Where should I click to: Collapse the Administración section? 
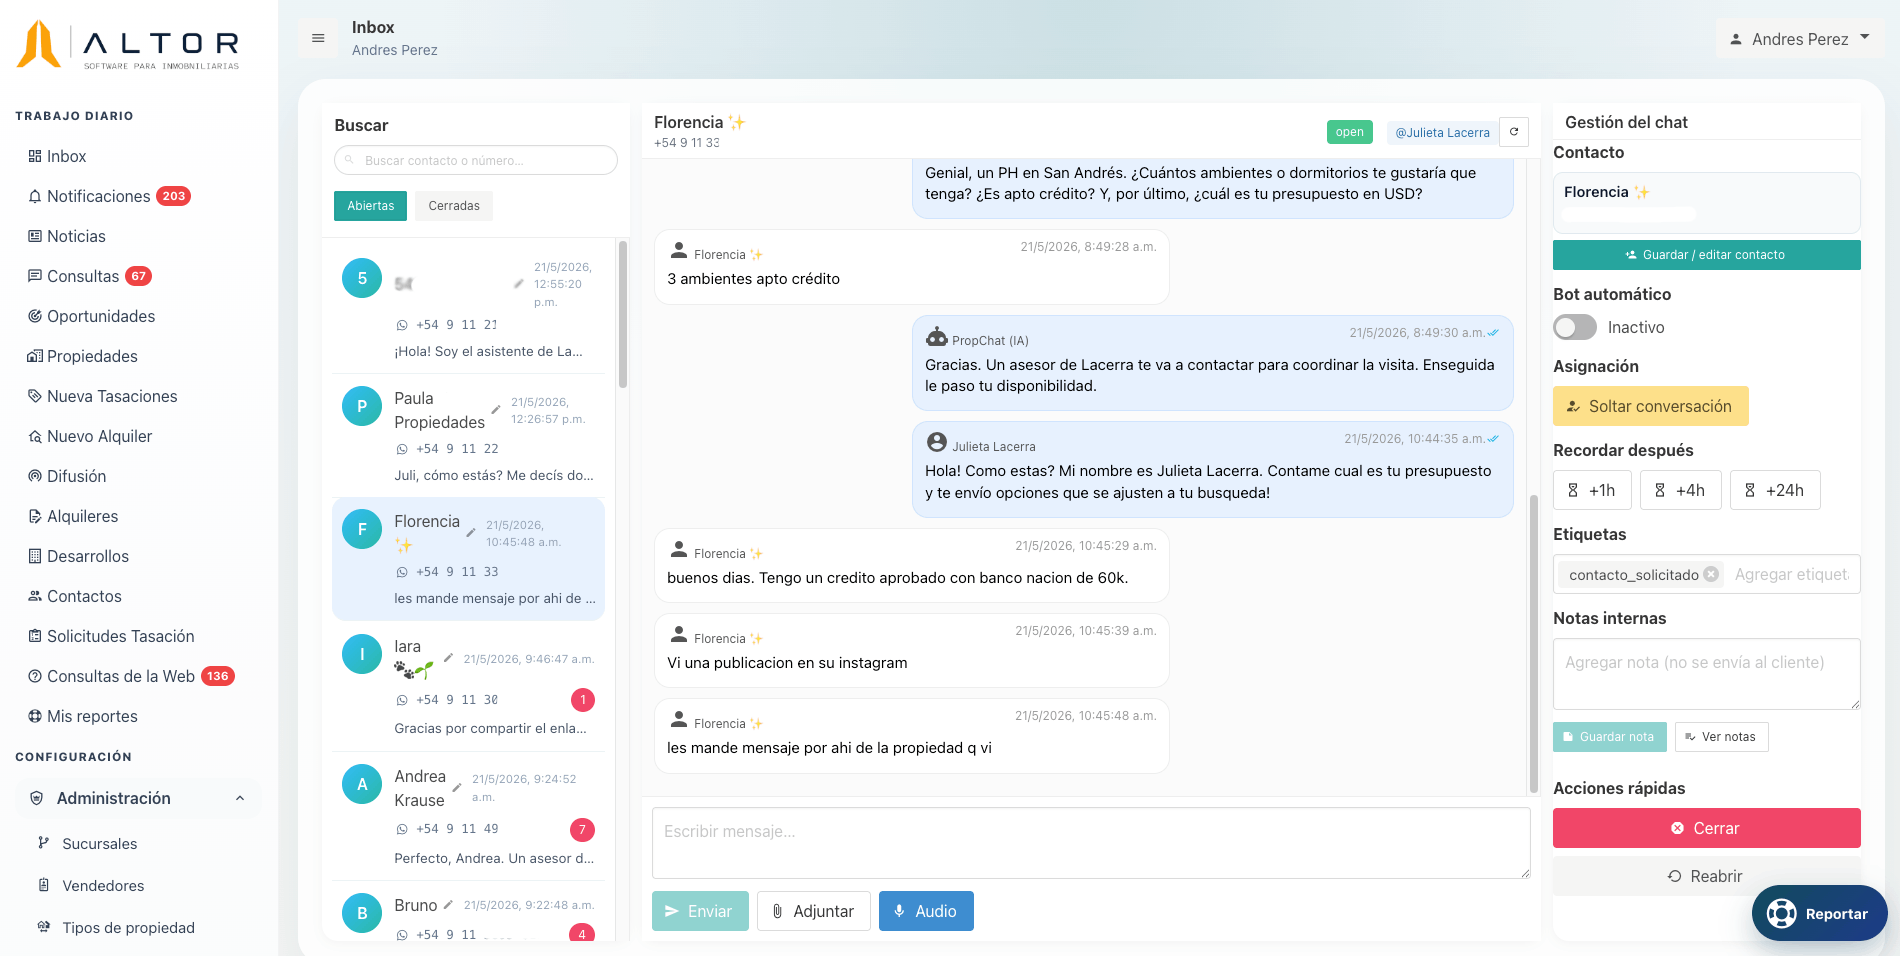pos(138,798)
